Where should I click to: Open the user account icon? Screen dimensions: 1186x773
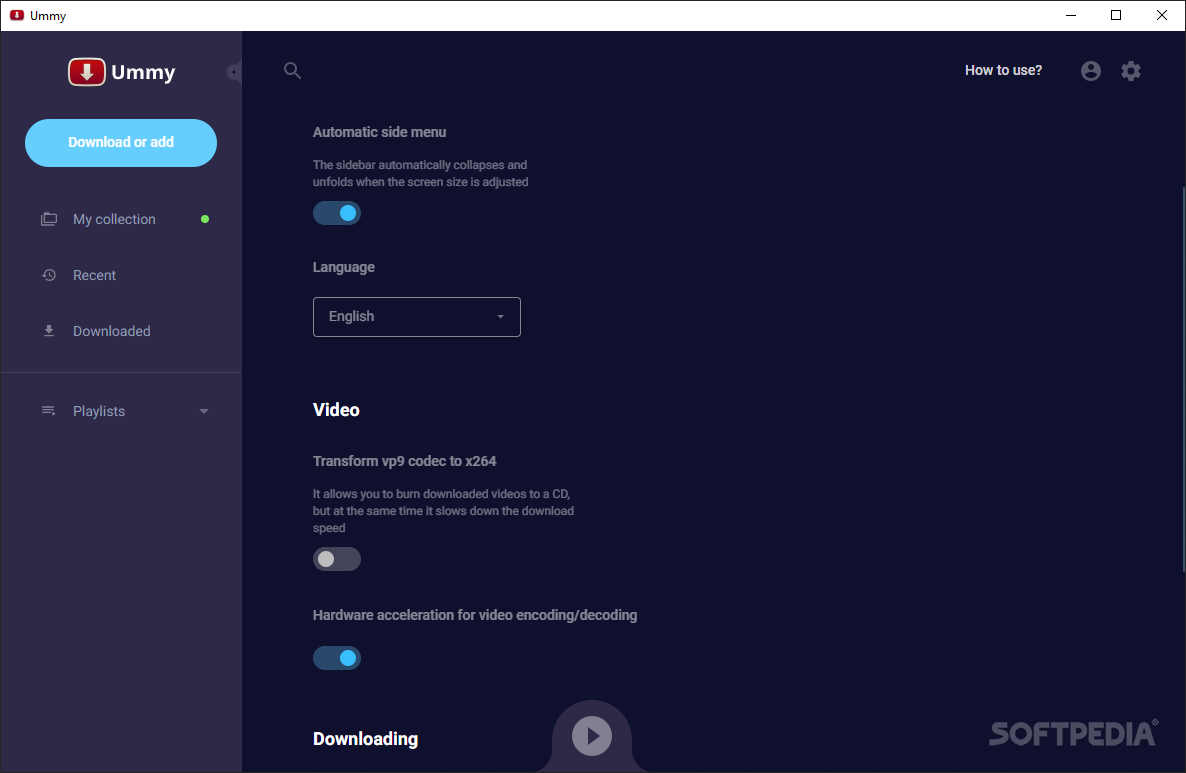[x=1091, y=70]
